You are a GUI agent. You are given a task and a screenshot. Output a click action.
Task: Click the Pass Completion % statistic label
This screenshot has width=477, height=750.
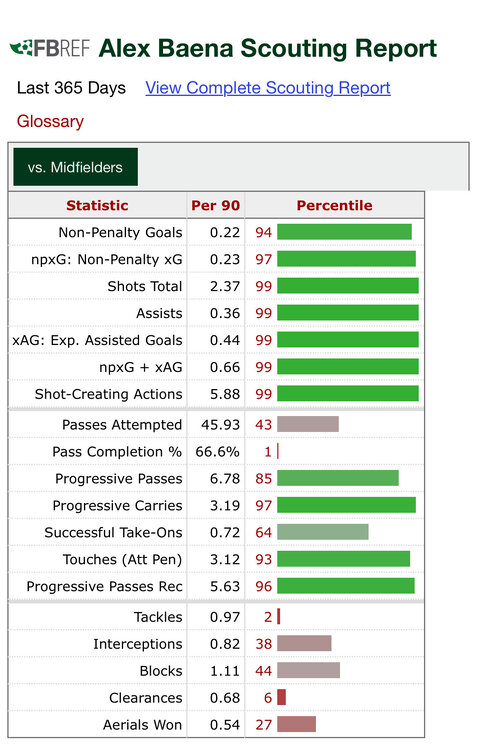point(117,452)
